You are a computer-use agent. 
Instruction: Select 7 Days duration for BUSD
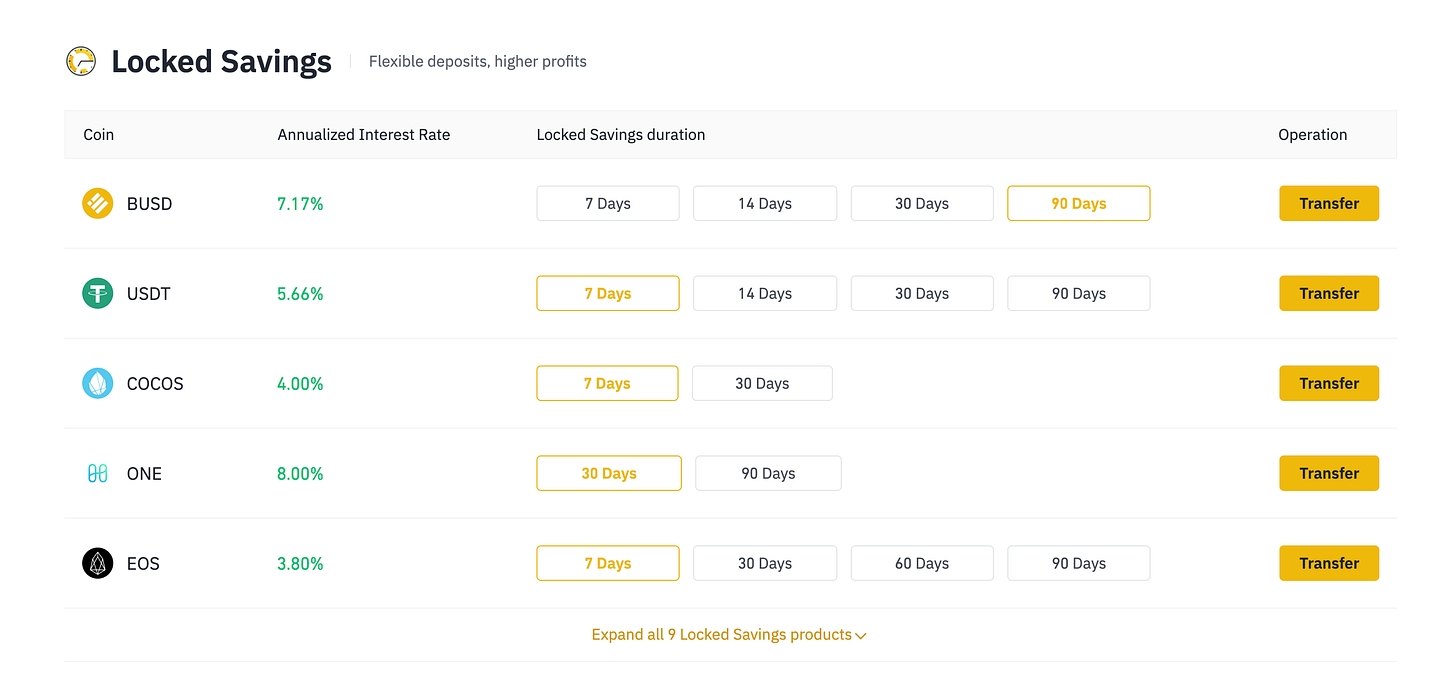608,204
